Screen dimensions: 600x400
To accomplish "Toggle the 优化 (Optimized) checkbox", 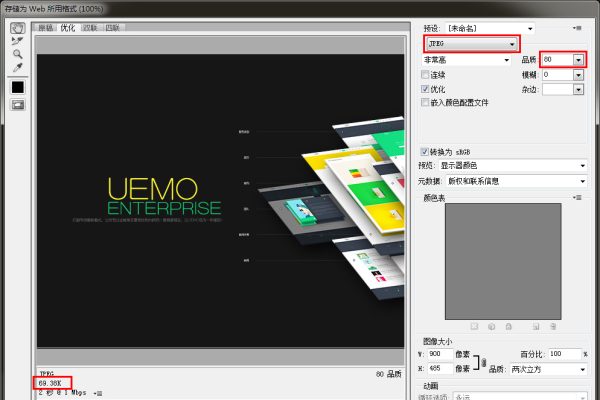I will pyautogui.click(x=426, y=88).
